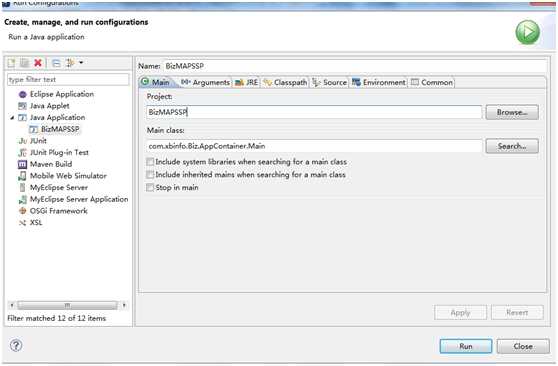Image resolution: width=558 pixels, height=366 pixels.
Task: Open the Classpath tab
Action: [285, 82]
